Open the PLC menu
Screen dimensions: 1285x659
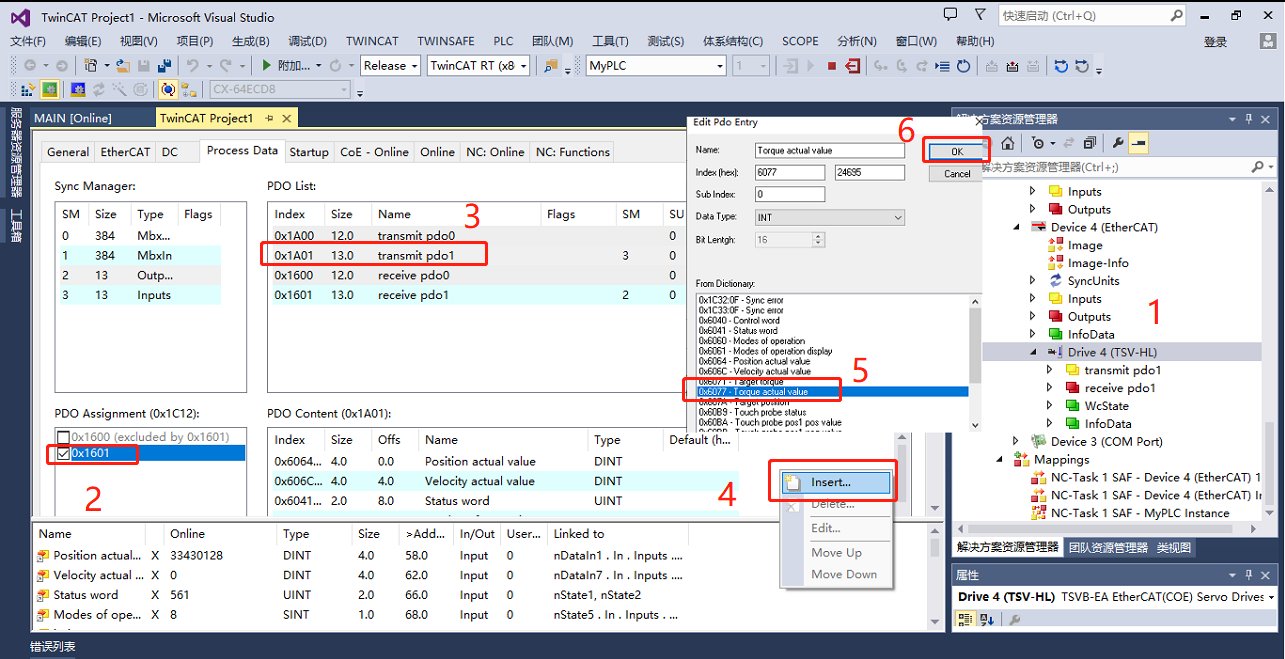pos(504,41)
